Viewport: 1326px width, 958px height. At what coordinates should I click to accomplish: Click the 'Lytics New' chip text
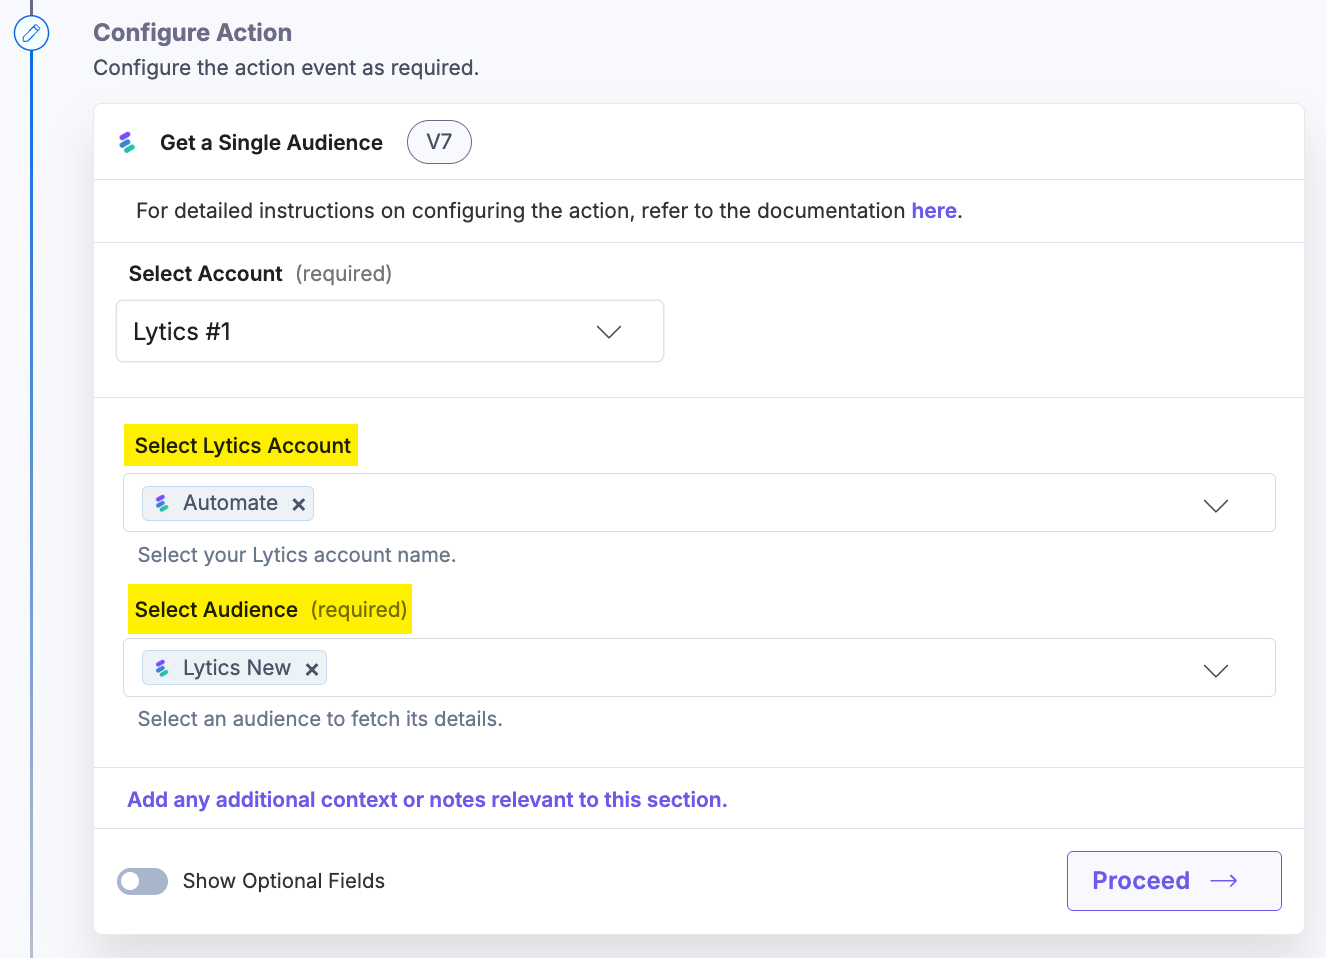237,668
